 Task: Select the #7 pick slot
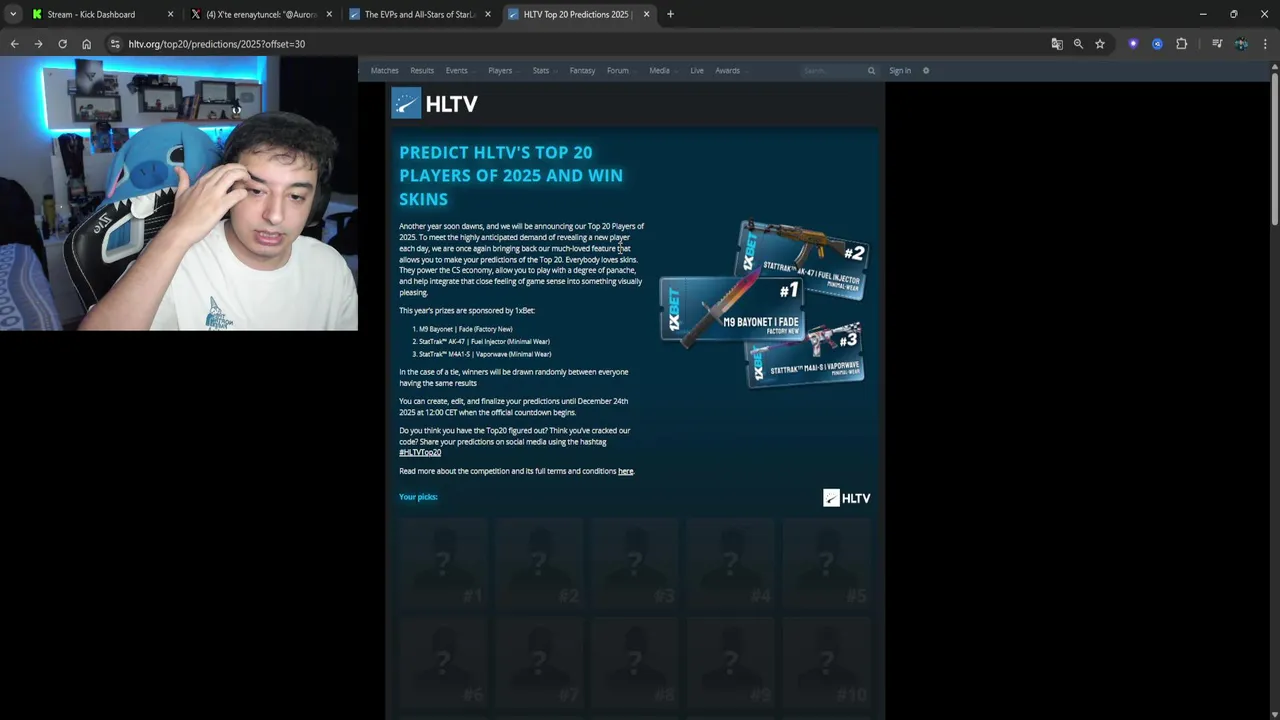[x=539, y=661]
